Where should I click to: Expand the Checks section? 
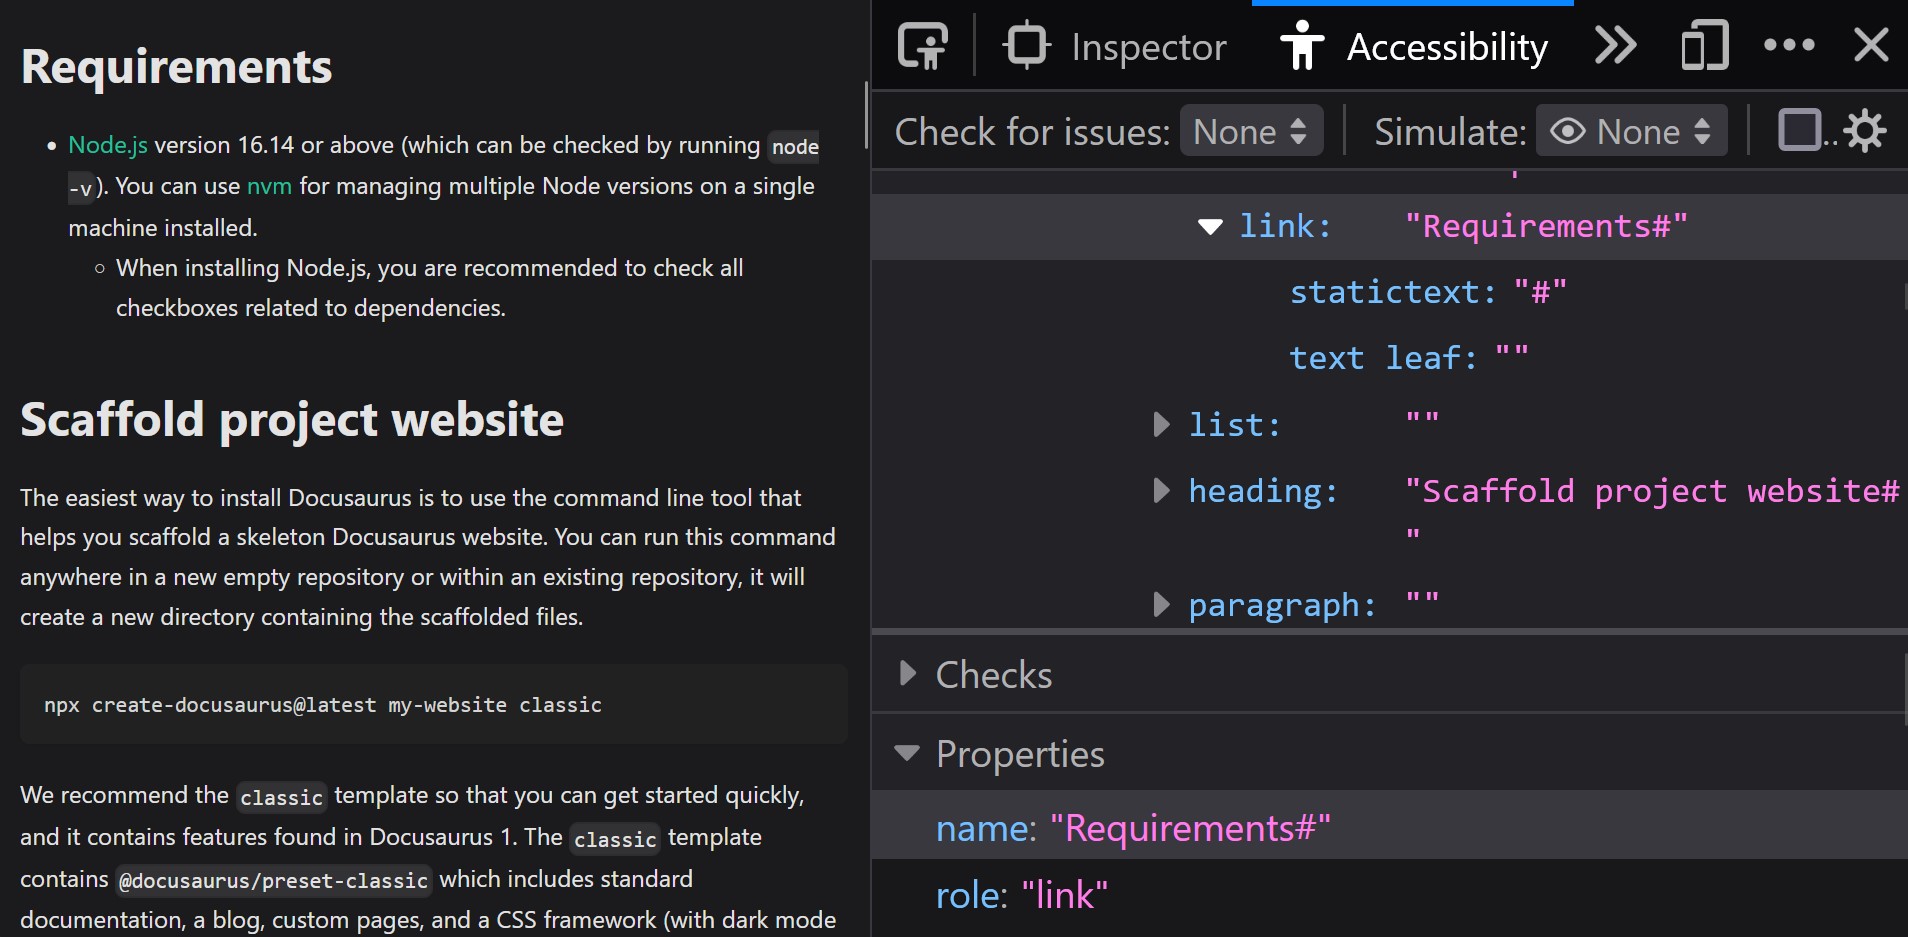click(x=908, y=674)
